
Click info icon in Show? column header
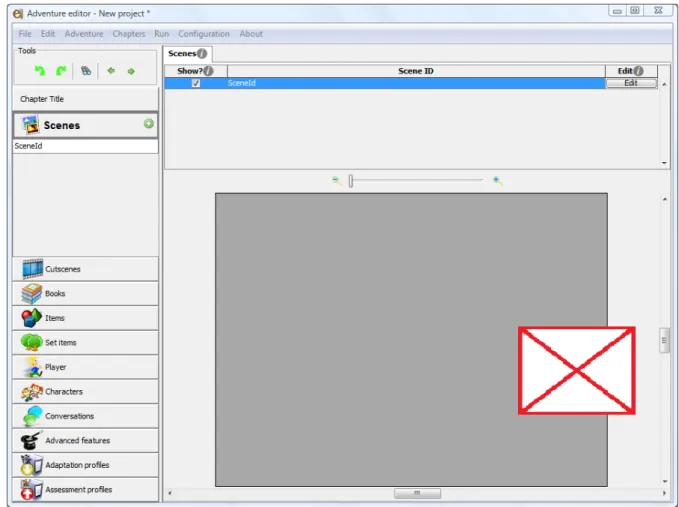pyautogui.click(x=208, y=71)
